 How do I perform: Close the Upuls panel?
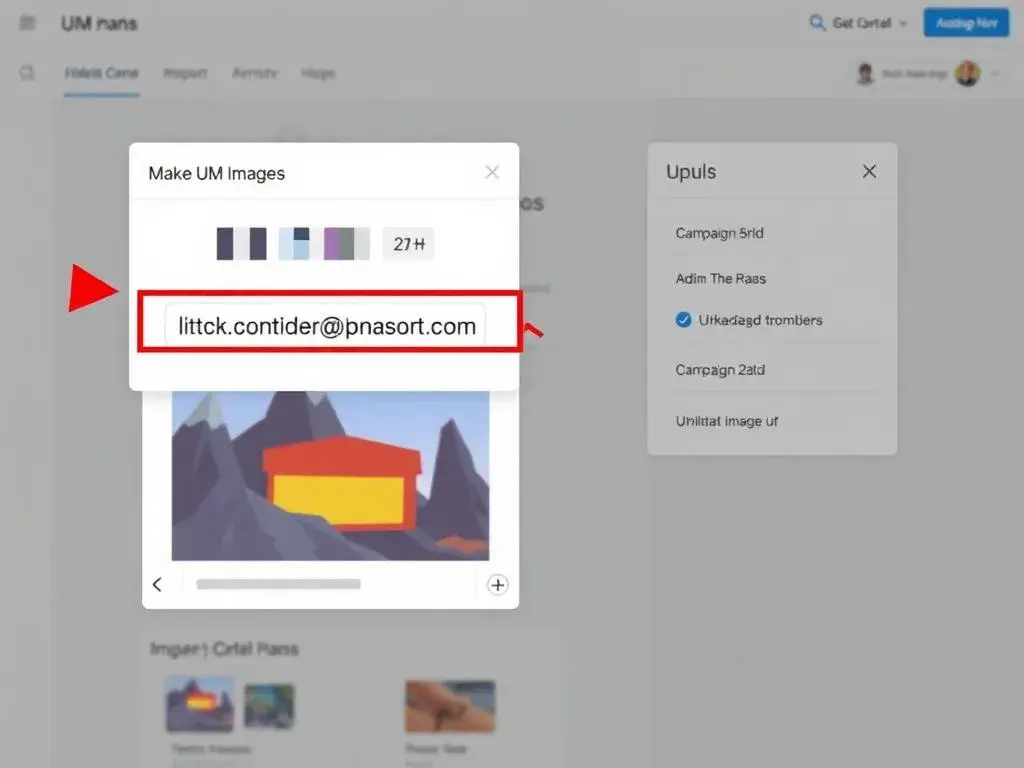click(x=869, y=171)
